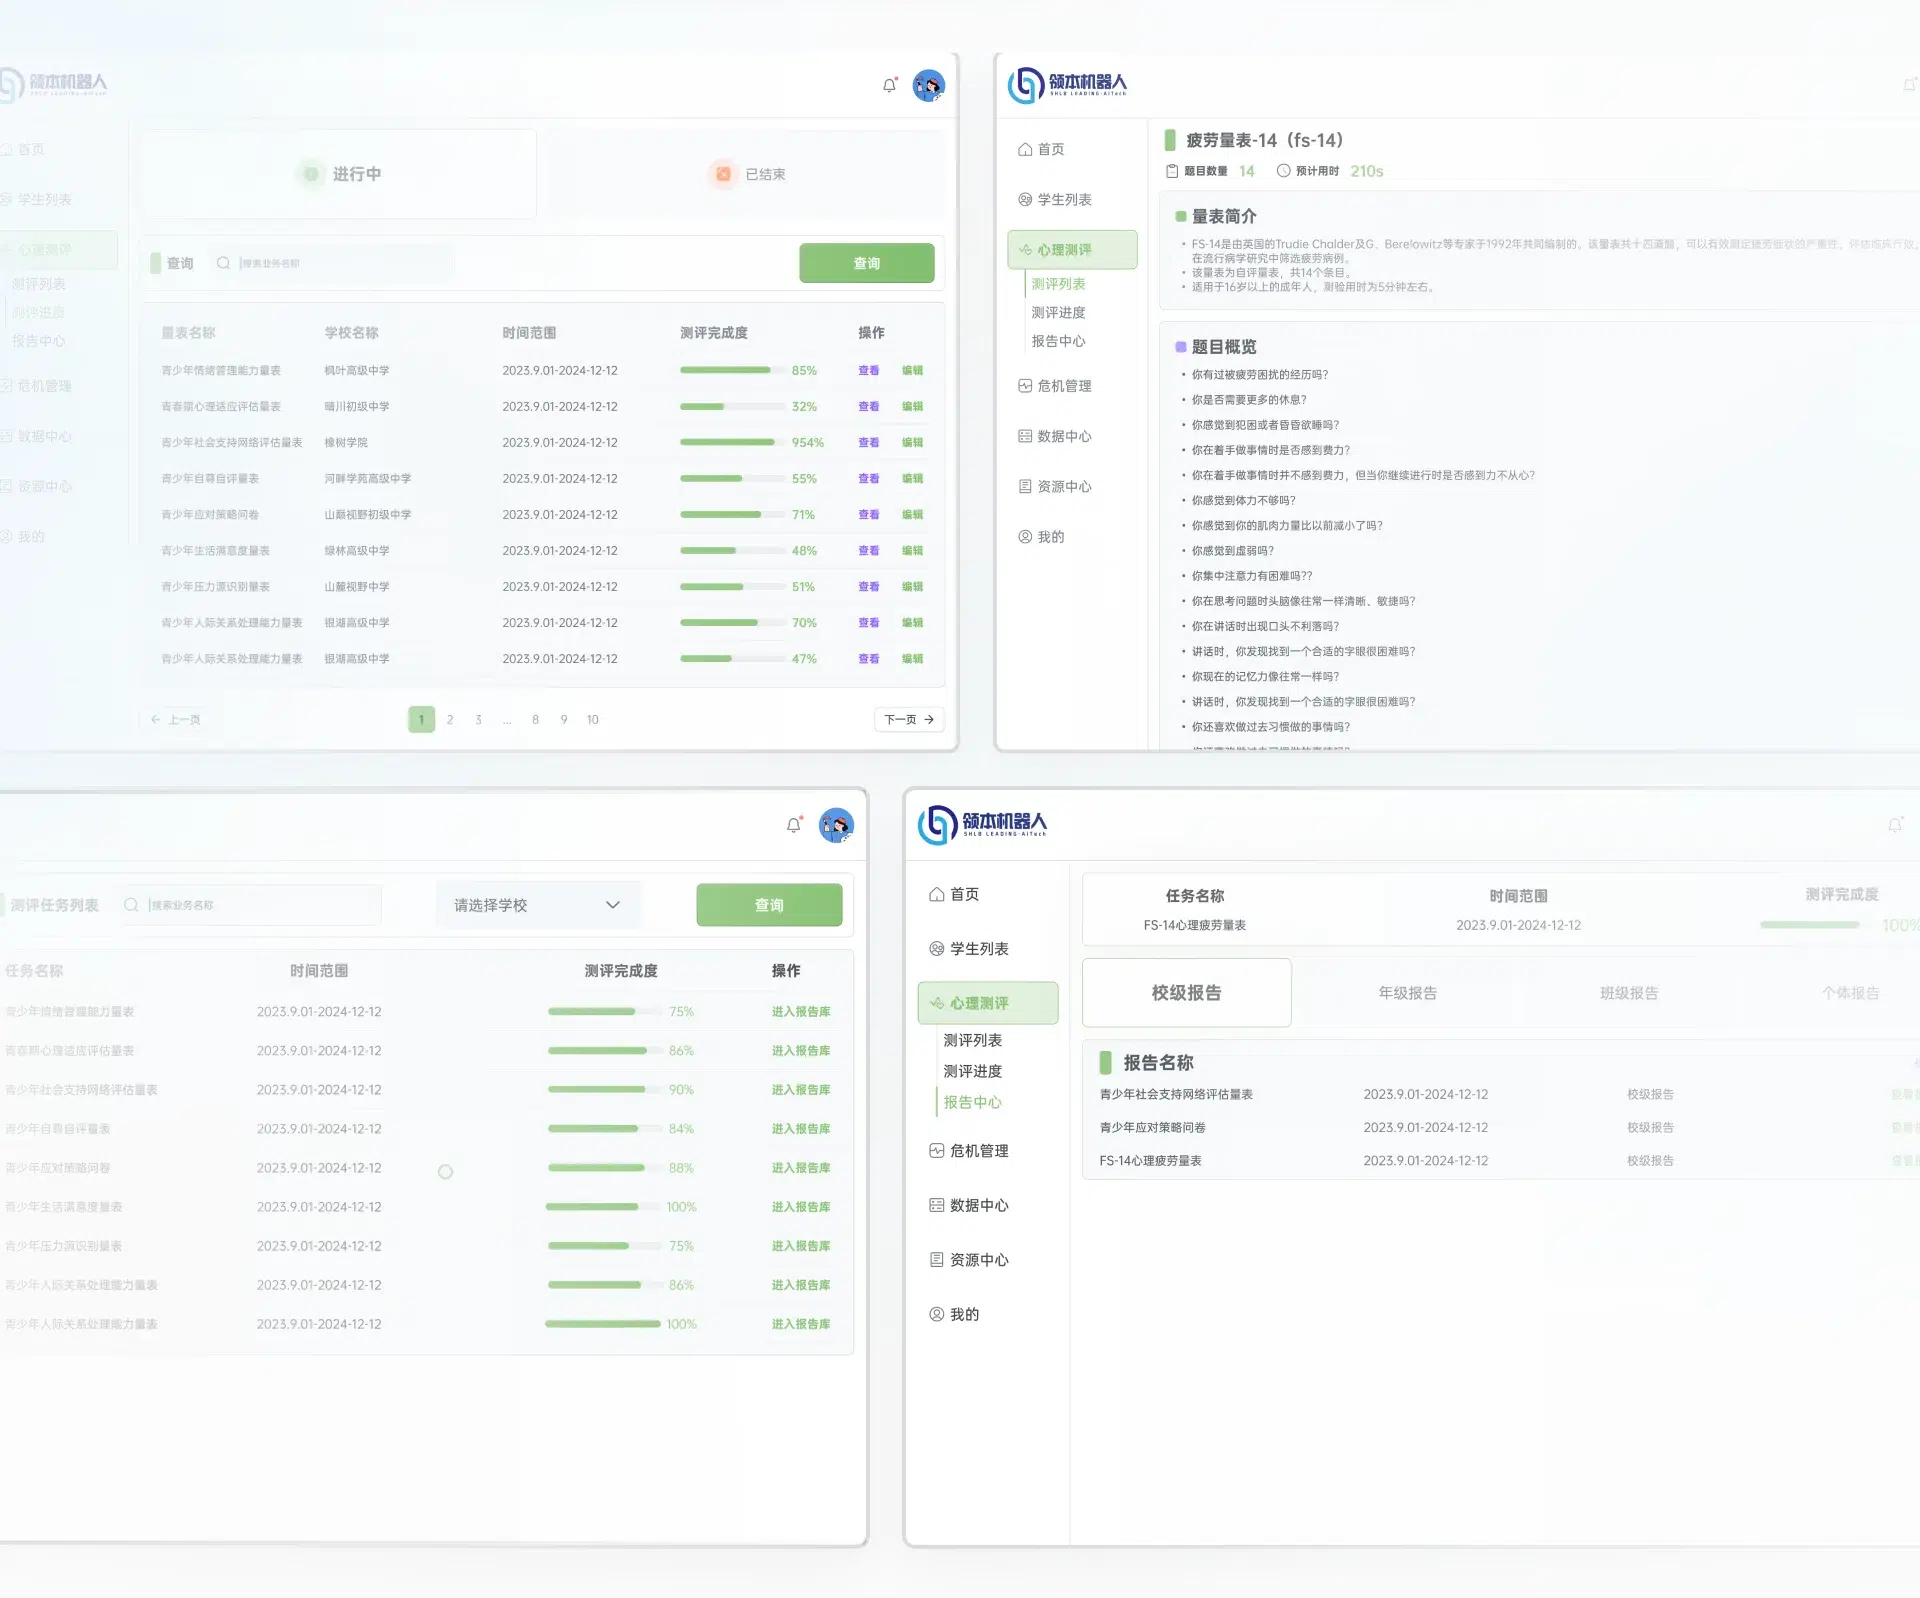The image size is (1920, 1598).
Task: Click home icon in bottom-right sidebar
Action: tap(936, 894)
